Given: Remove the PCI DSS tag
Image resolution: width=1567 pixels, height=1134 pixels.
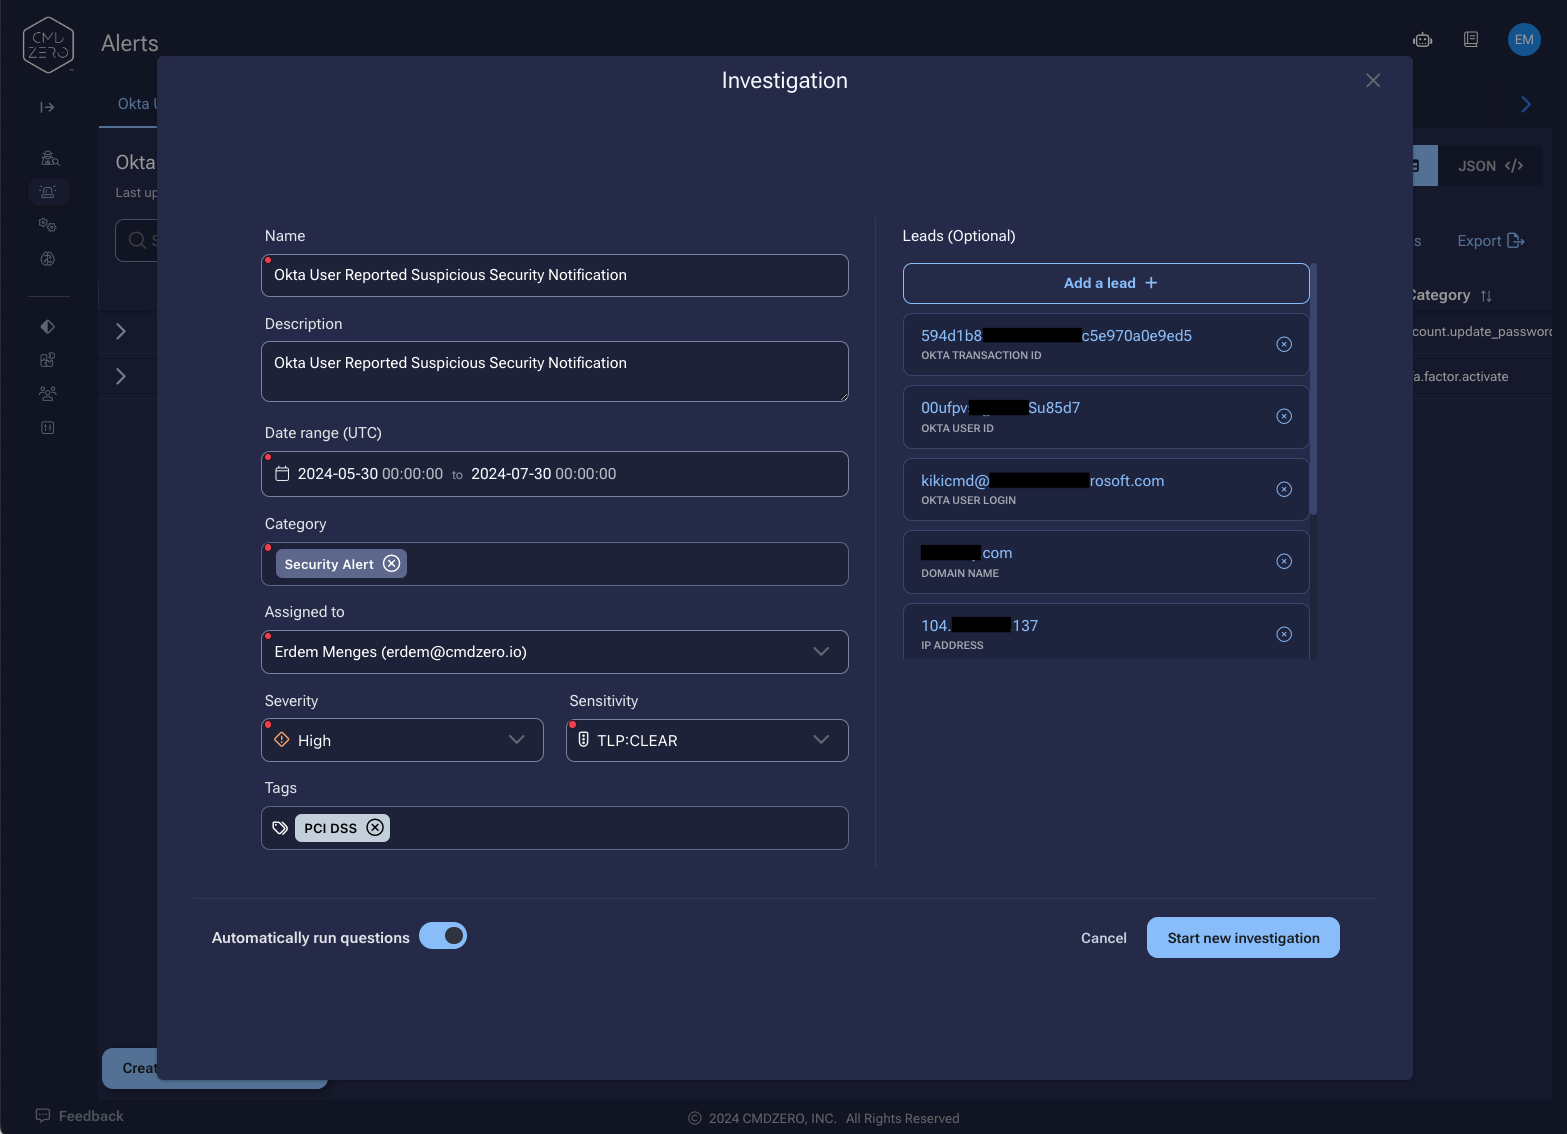Looking at the screenshot, I should (x=375, y=828).
